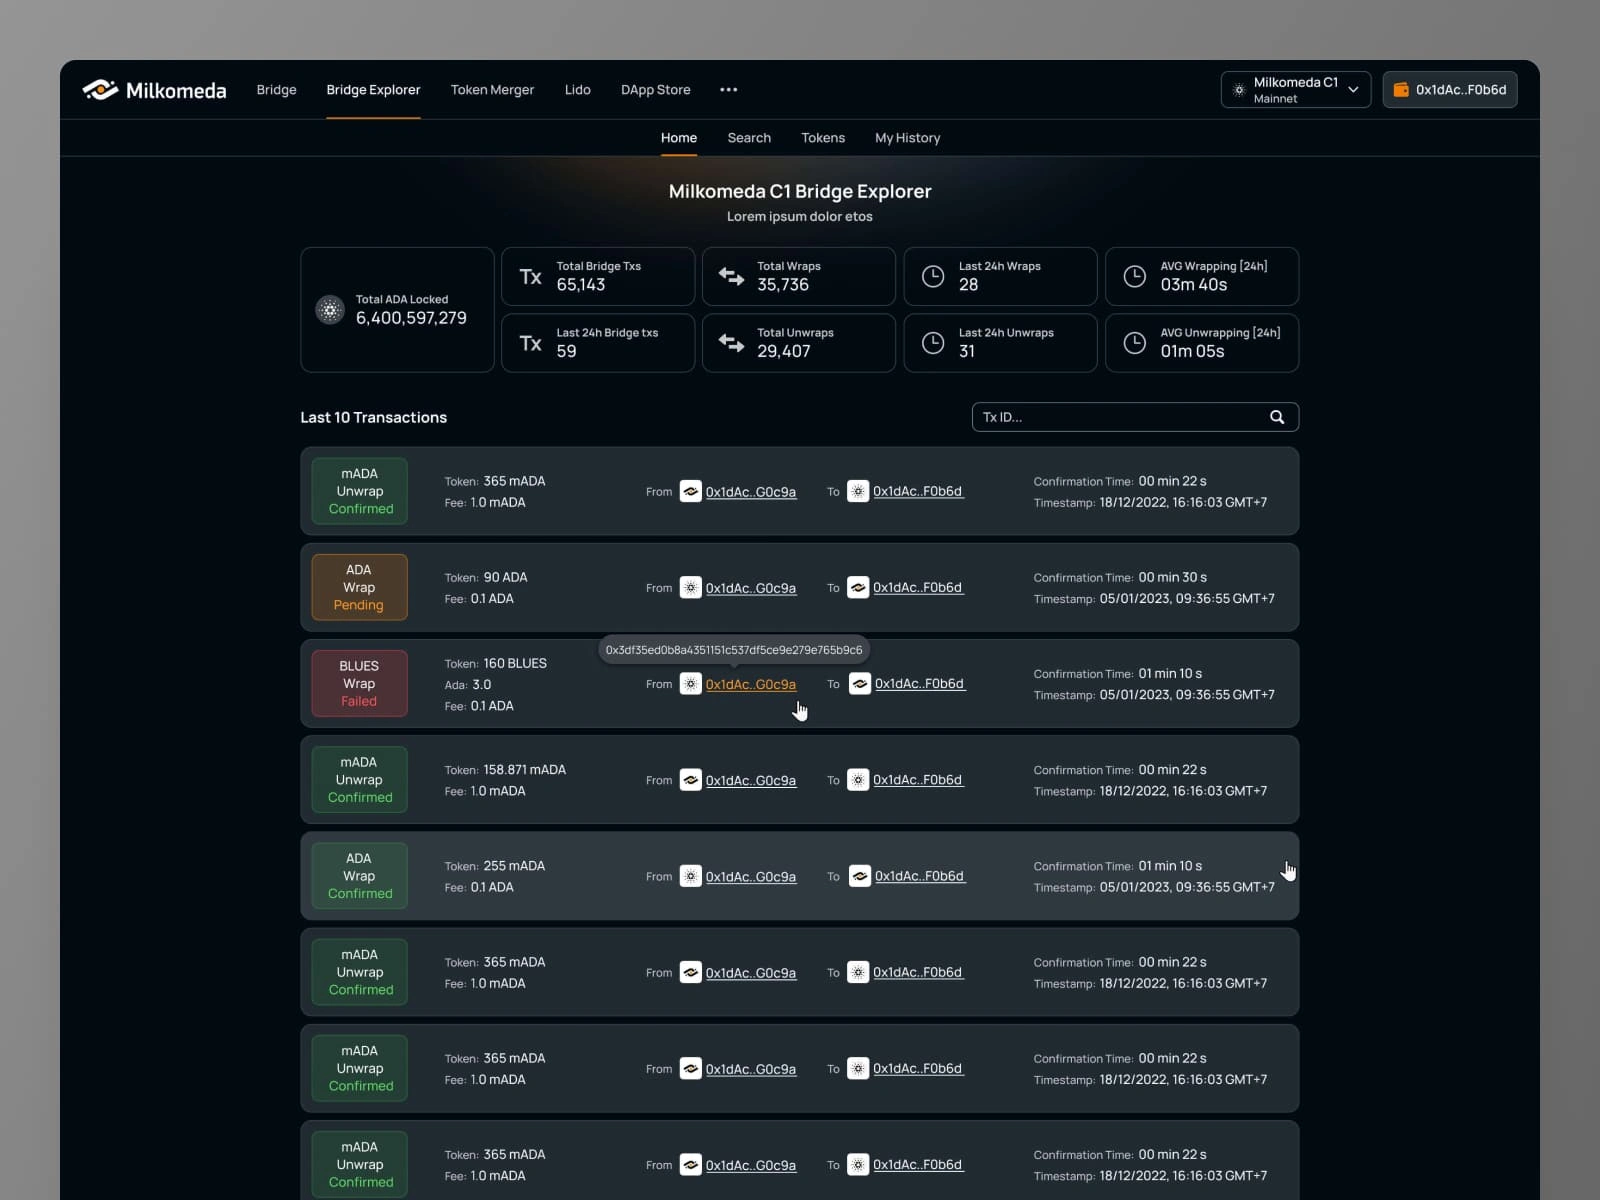
Task: Click the Token: 160 BLUES text
Action: click(496, 663)
